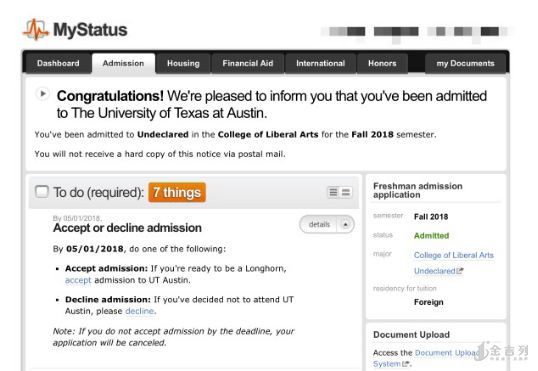Click the orange 7 things badge

coord(177,192)
